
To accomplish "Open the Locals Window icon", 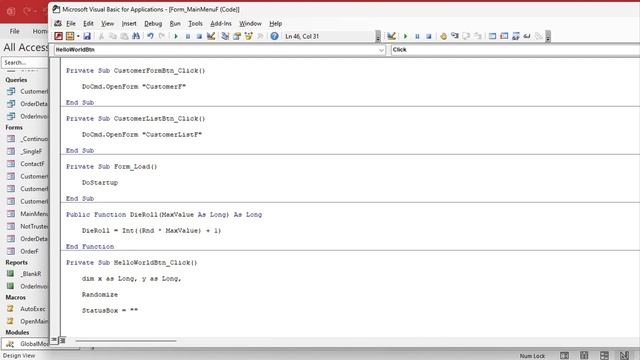I will click(493, 36).
